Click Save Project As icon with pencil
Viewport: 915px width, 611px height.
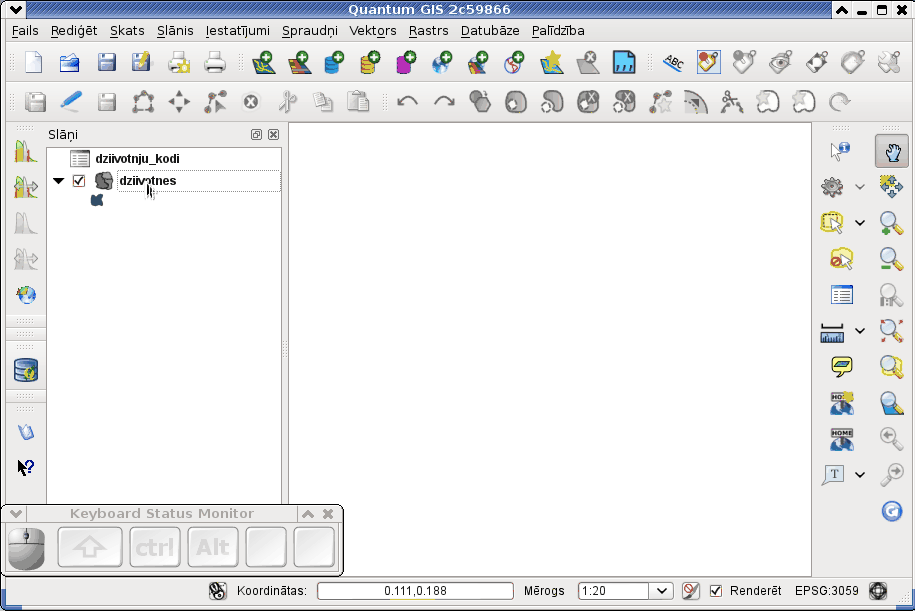141,62
